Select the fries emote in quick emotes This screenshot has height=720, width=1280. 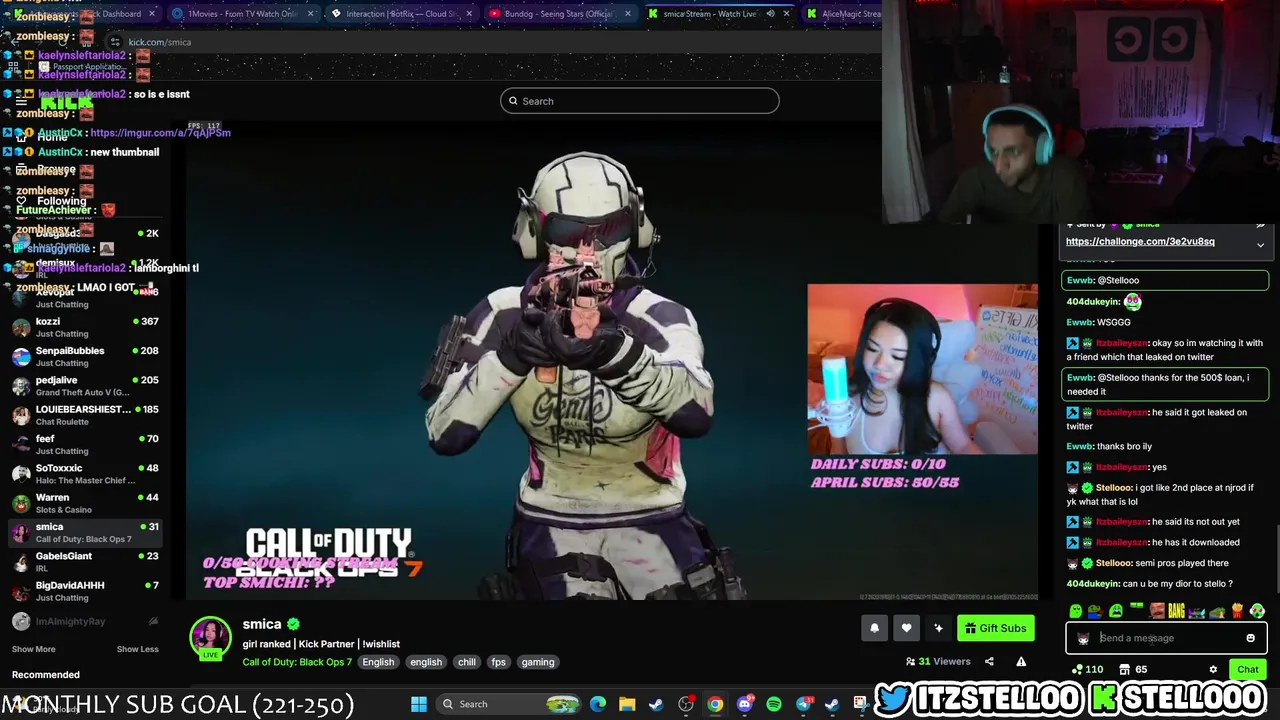coord(1237,611)
